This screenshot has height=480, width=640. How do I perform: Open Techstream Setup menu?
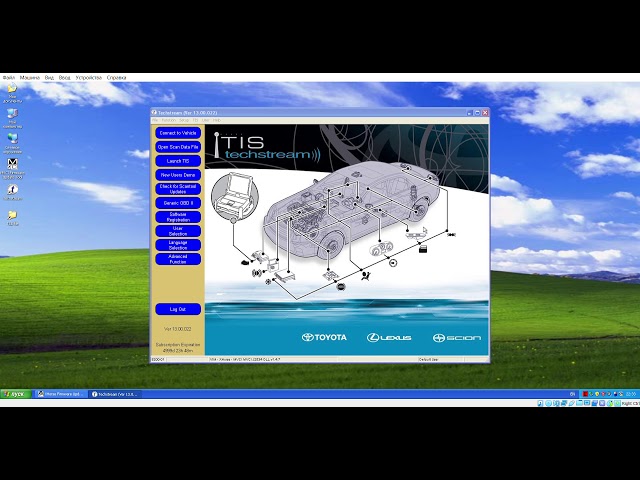(184, 120)
